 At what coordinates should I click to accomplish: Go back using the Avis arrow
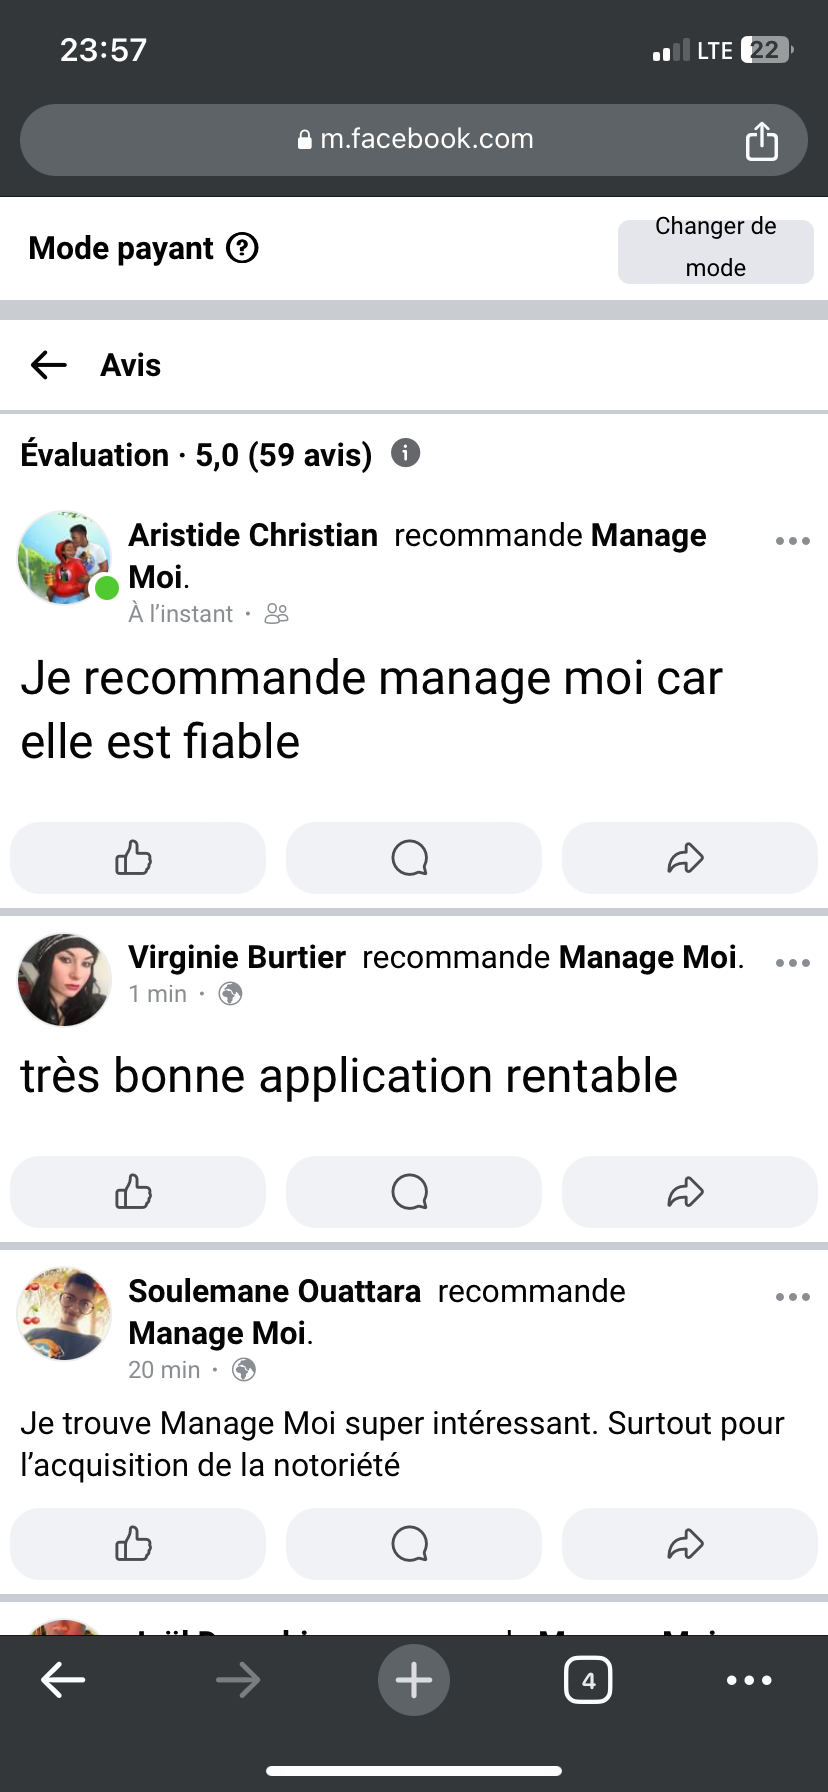[x=48, y=365]
